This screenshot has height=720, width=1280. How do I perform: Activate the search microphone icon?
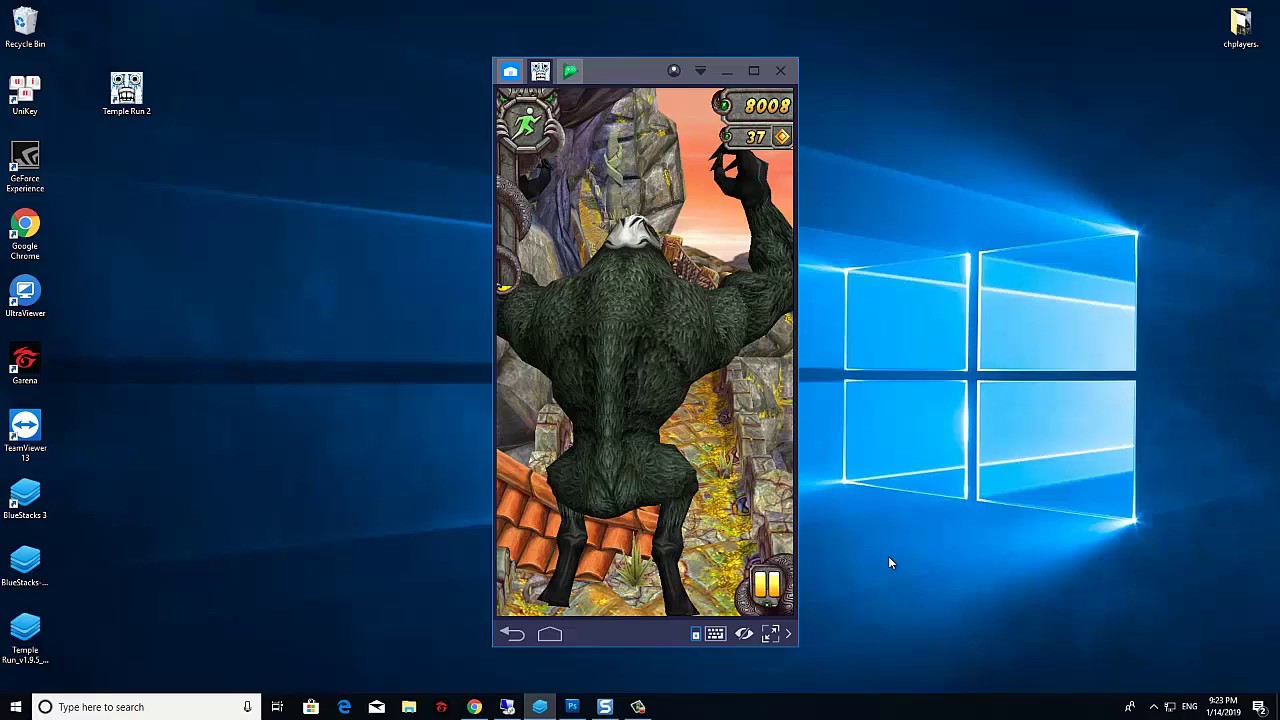pos(247,707)
